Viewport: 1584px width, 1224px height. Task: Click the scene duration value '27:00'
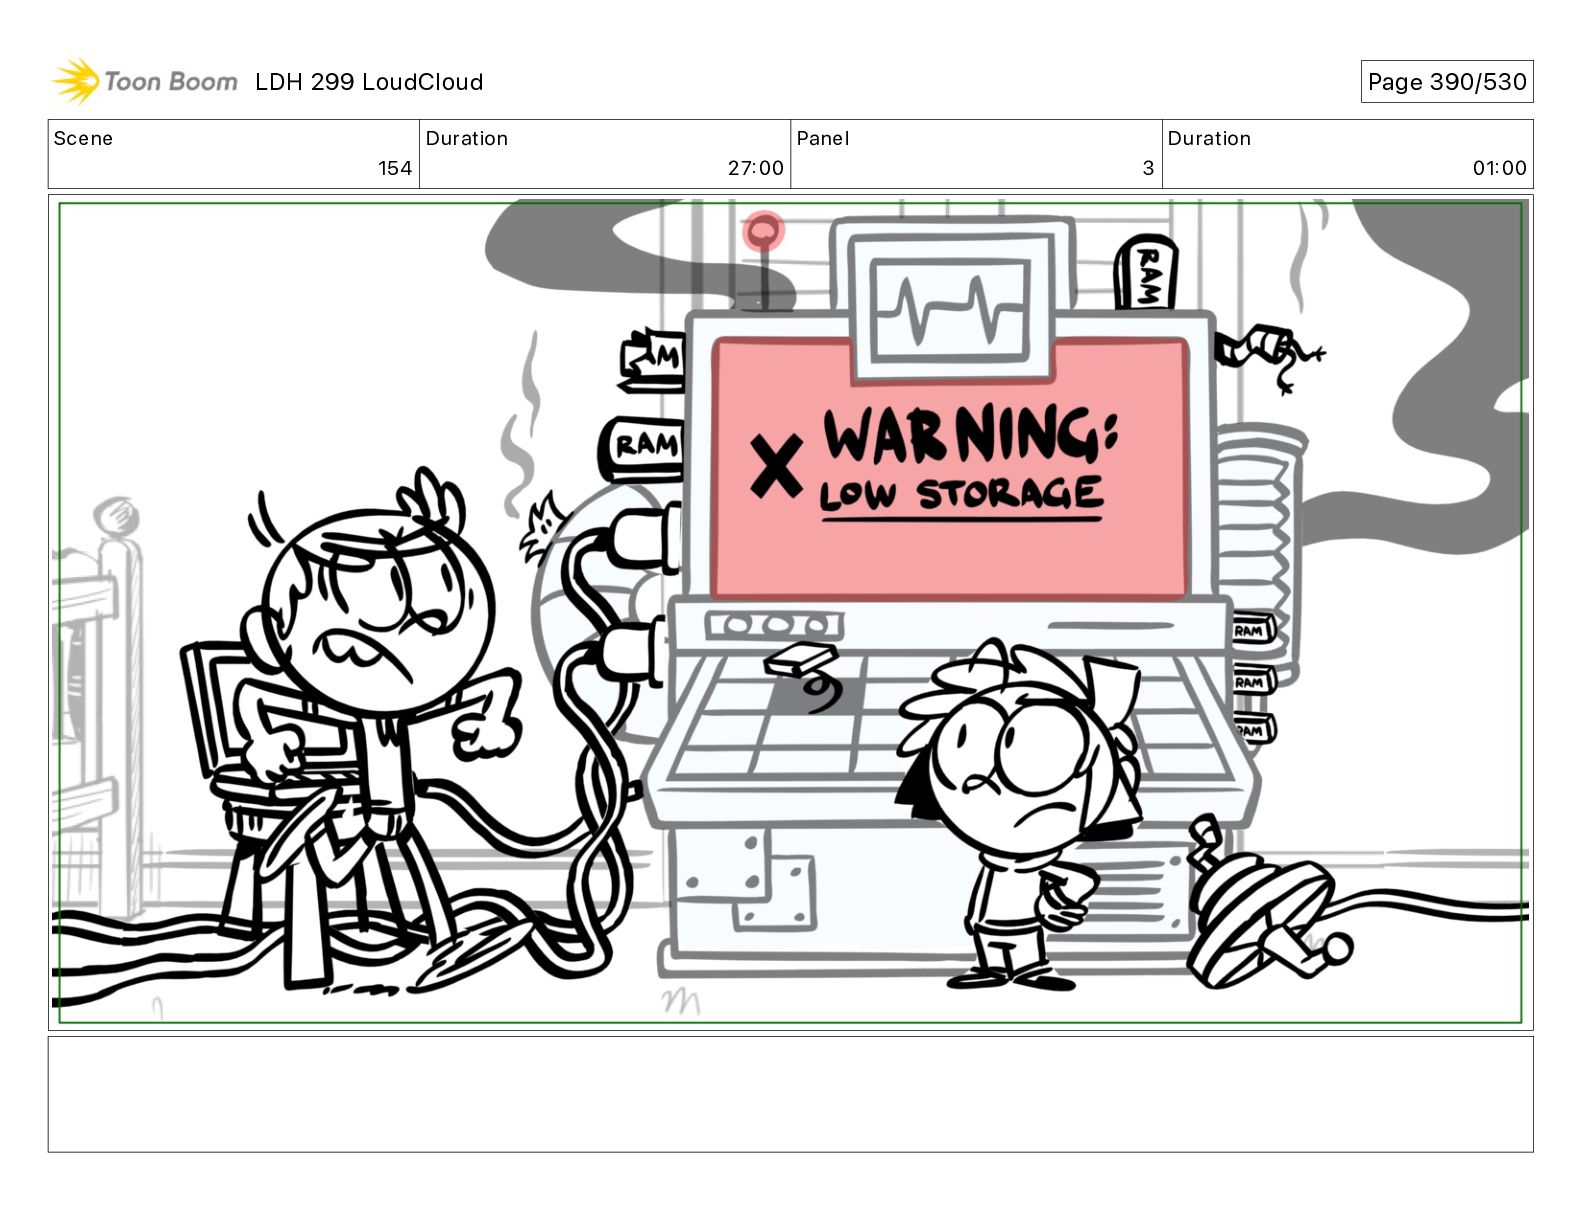click(756, 168)
